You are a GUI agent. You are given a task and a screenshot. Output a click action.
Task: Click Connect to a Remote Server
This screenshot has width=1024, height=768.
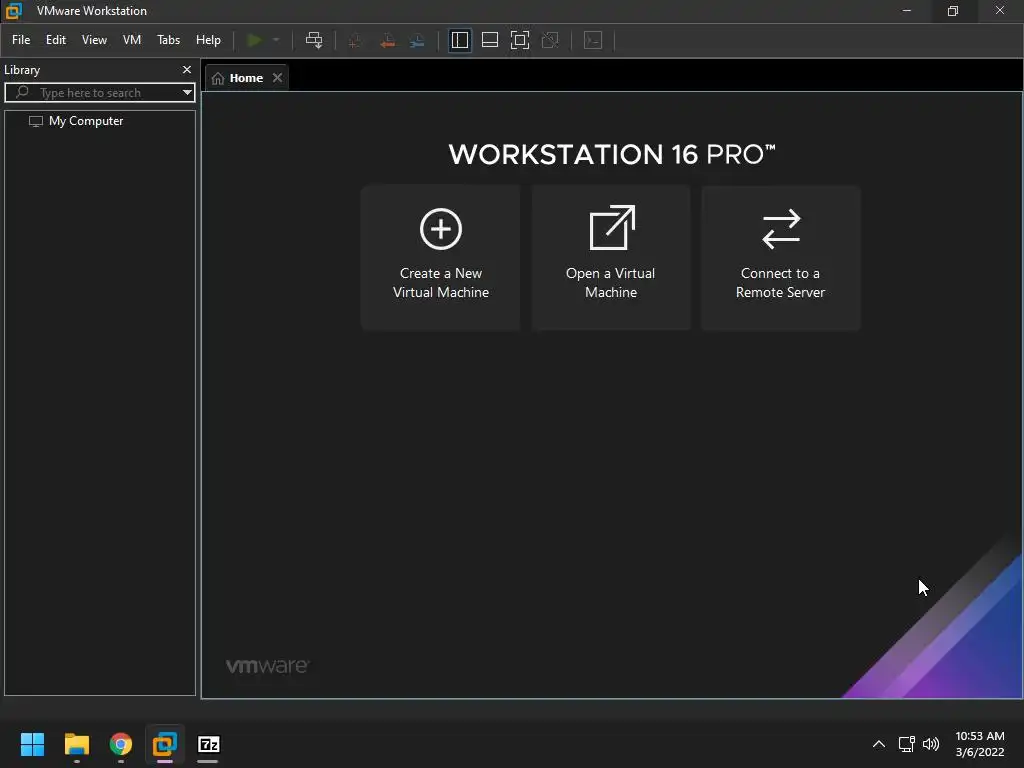[x=780, y=257]
